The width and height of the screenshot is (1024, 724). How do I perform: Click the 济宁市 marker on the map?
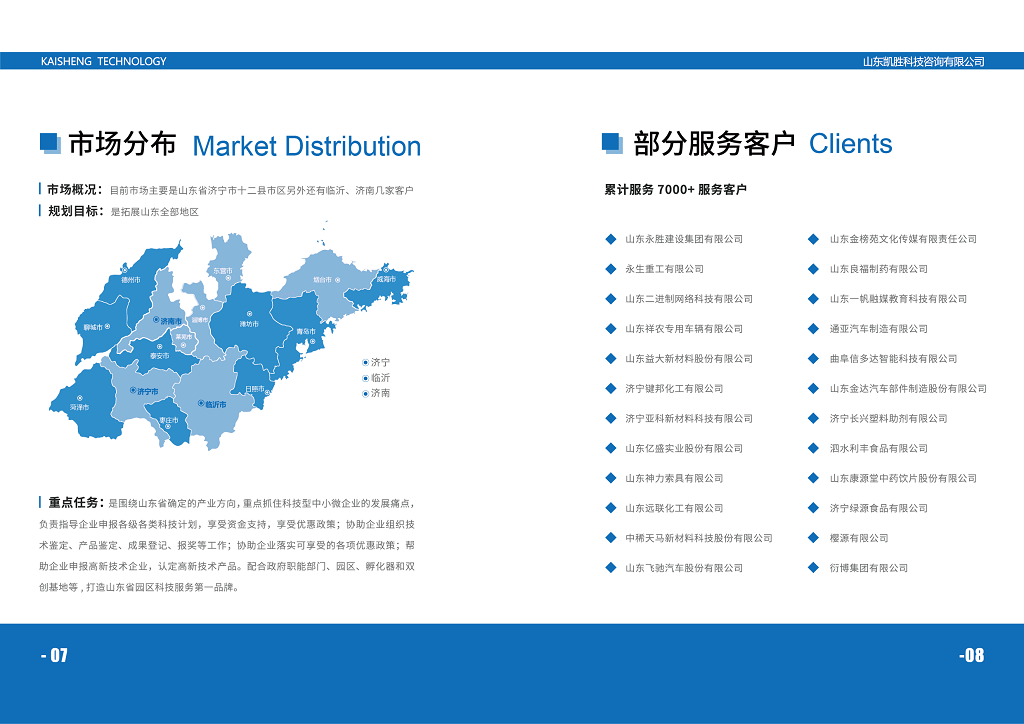(133, 391)
